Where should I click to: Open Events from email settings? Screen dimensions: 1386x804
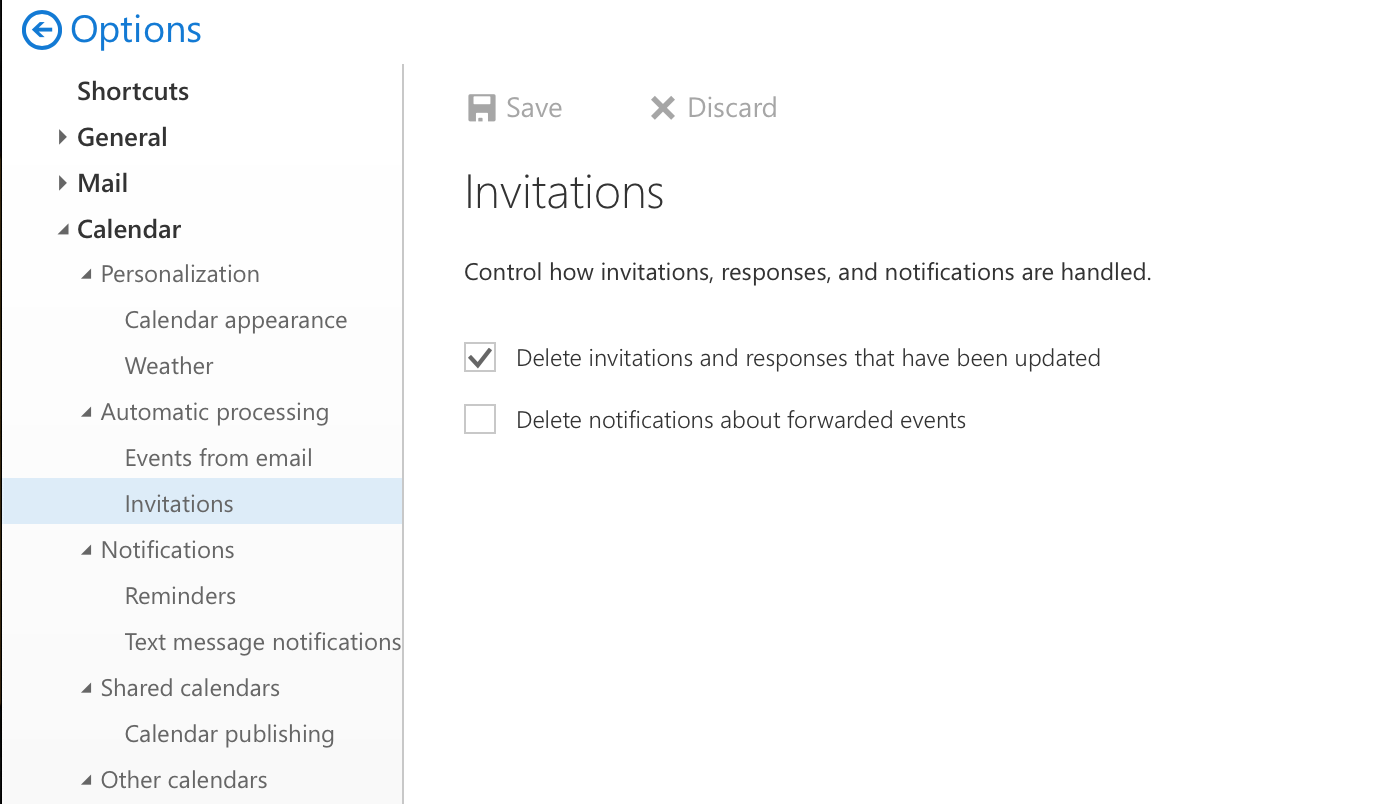click(219, 458)
